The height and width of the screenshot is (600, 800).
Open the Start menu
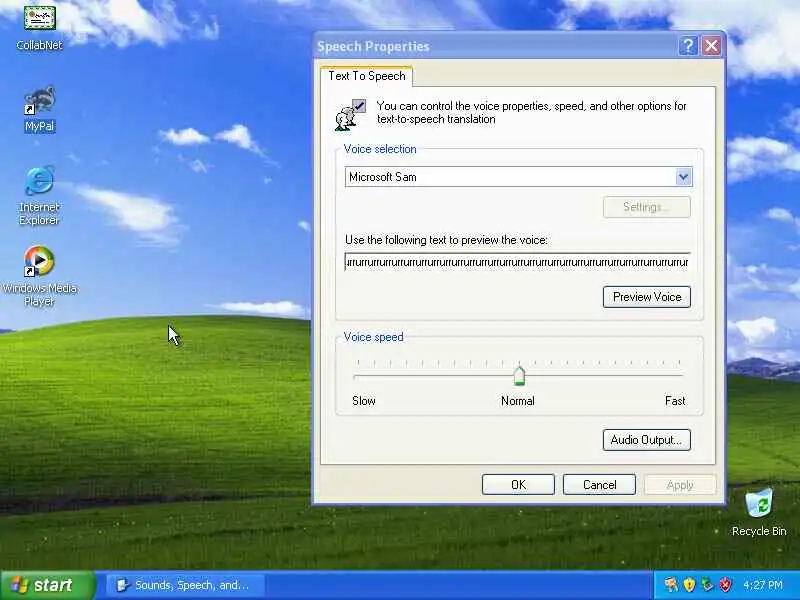point(47,585)
